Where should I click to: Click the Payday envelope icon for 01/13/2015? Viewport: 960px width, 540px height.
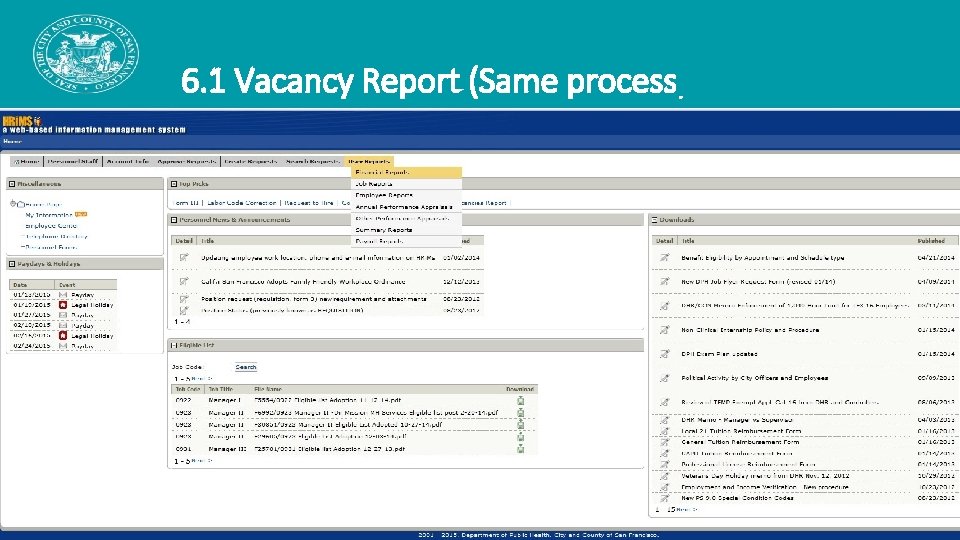[62, 294]
